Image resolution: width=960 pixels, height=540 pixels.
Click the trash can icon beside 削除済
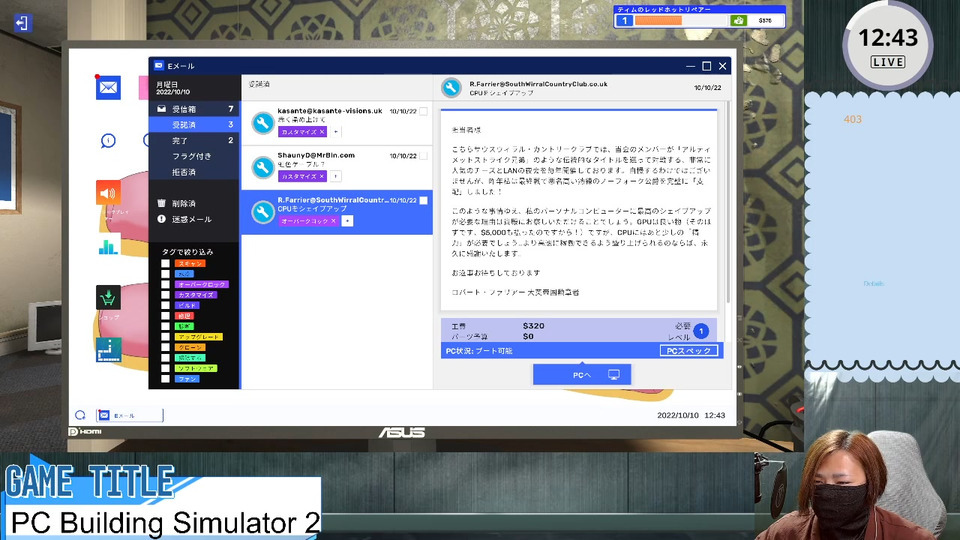pyautogui.click(x=162, y=203)
